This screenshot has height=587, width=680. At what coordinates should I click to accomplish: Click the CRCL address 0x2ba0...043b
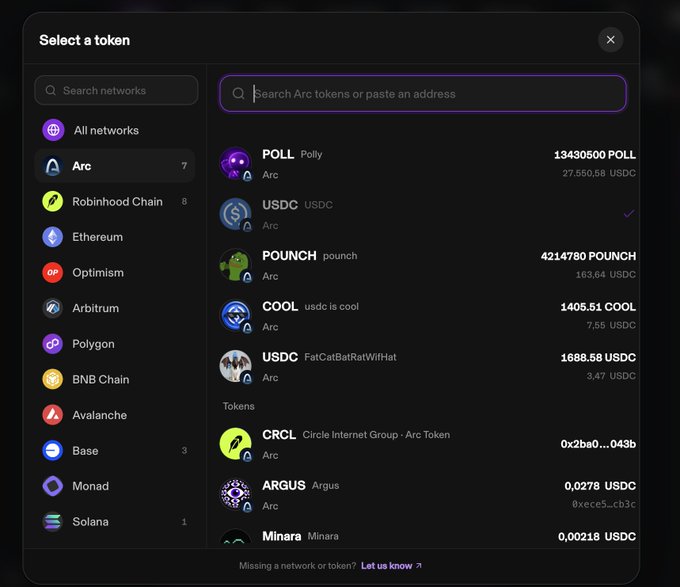598,444
